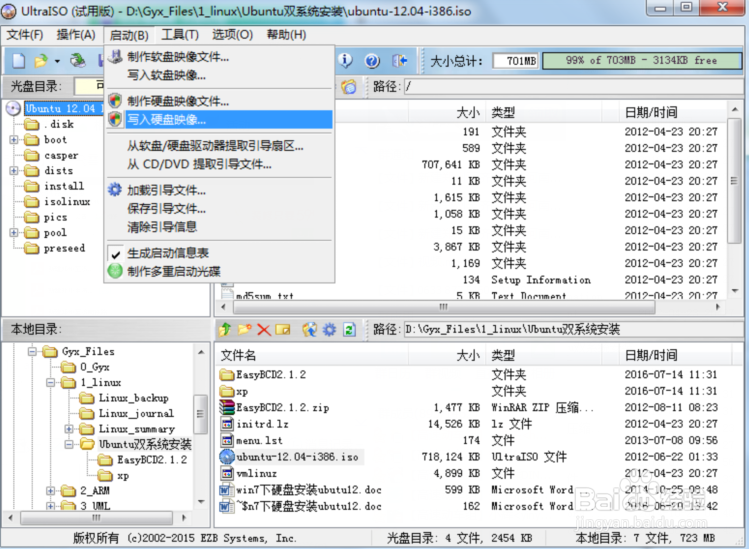Click the upper path input field
This screenshot has height=549, width=749.
click(x=573, y=86)
